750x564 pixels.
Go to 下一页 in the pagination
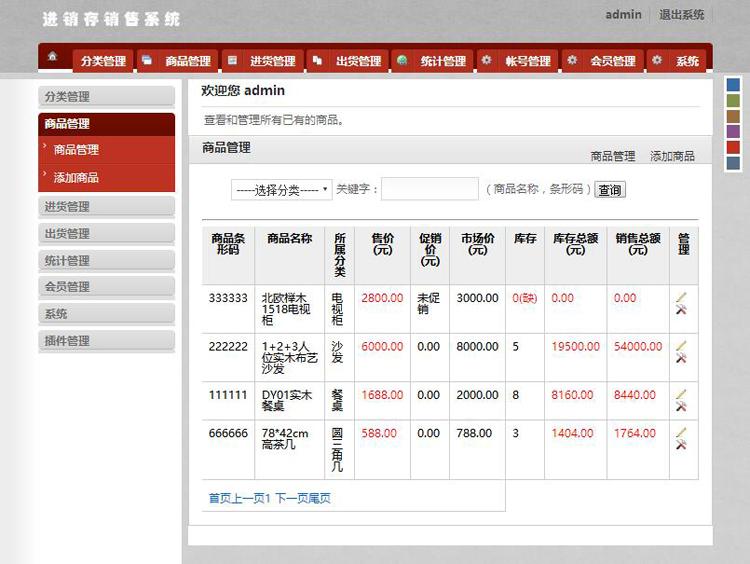pos(291,498)
